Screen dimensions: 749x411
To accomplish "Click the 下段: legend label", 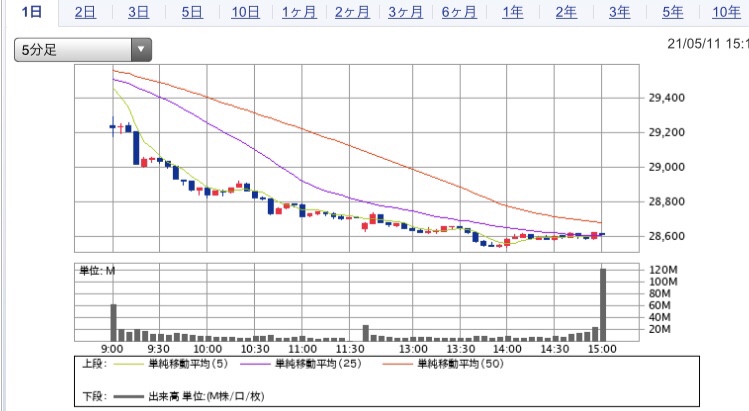I will tap(95, 397).
